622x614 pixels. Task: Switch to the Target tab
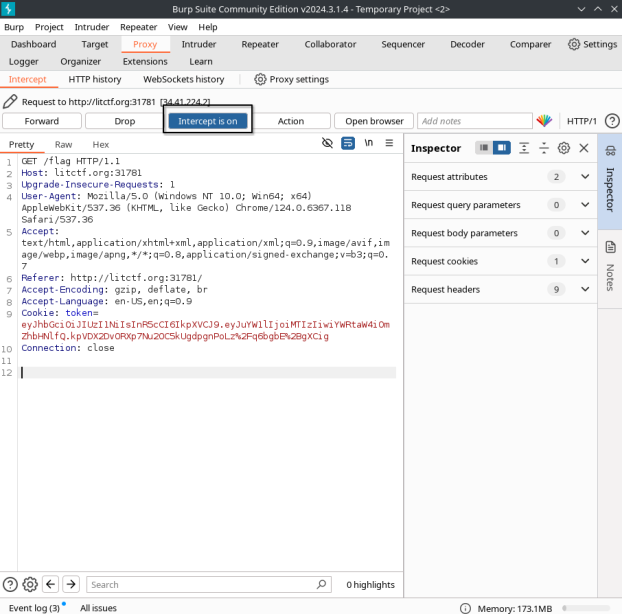point(95,44)
